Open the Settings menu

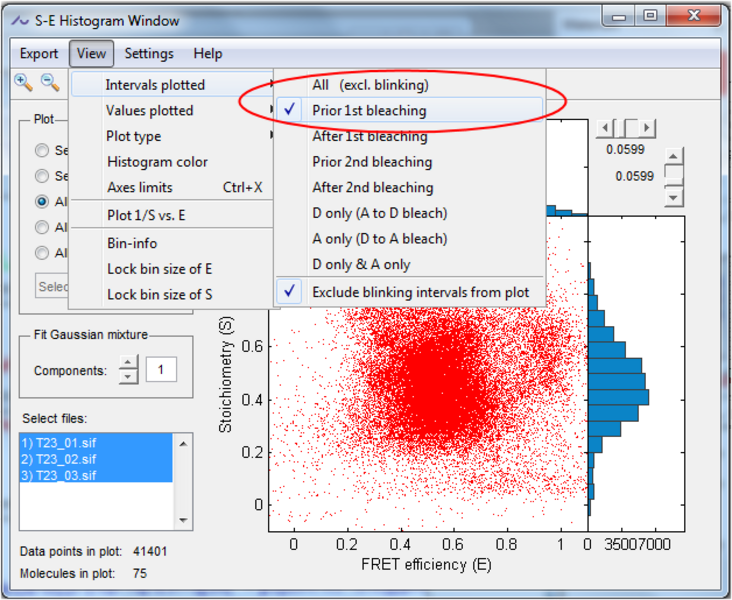[x=149, y=54]
